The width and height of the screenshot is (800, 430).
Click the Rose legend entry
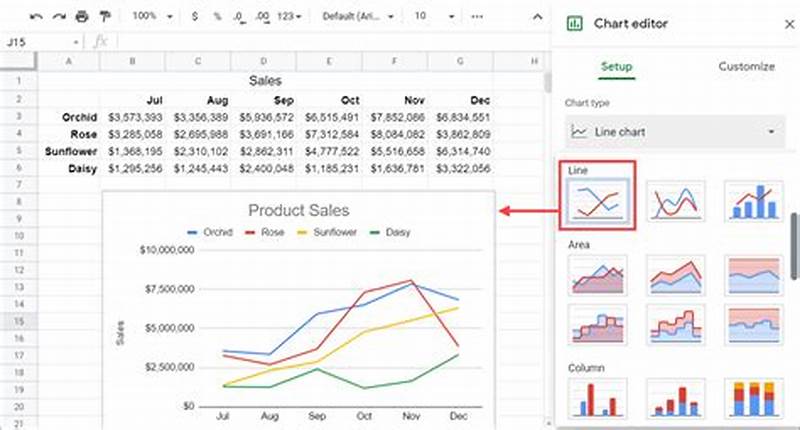point(264,232)
